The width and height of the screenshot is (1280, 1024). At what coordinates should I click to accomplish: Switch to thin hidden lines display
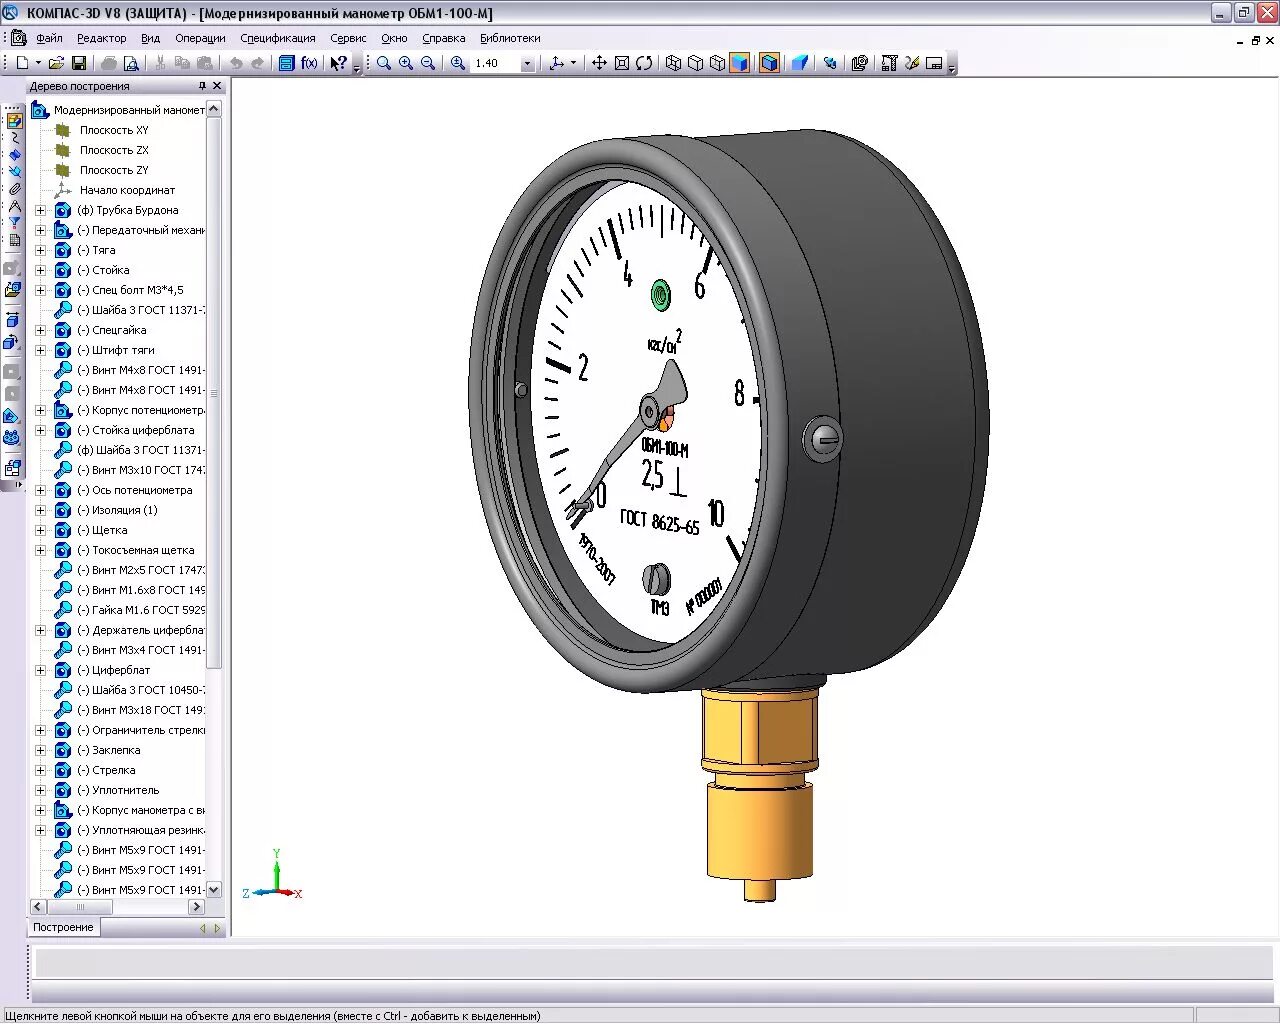coord(717,63)
